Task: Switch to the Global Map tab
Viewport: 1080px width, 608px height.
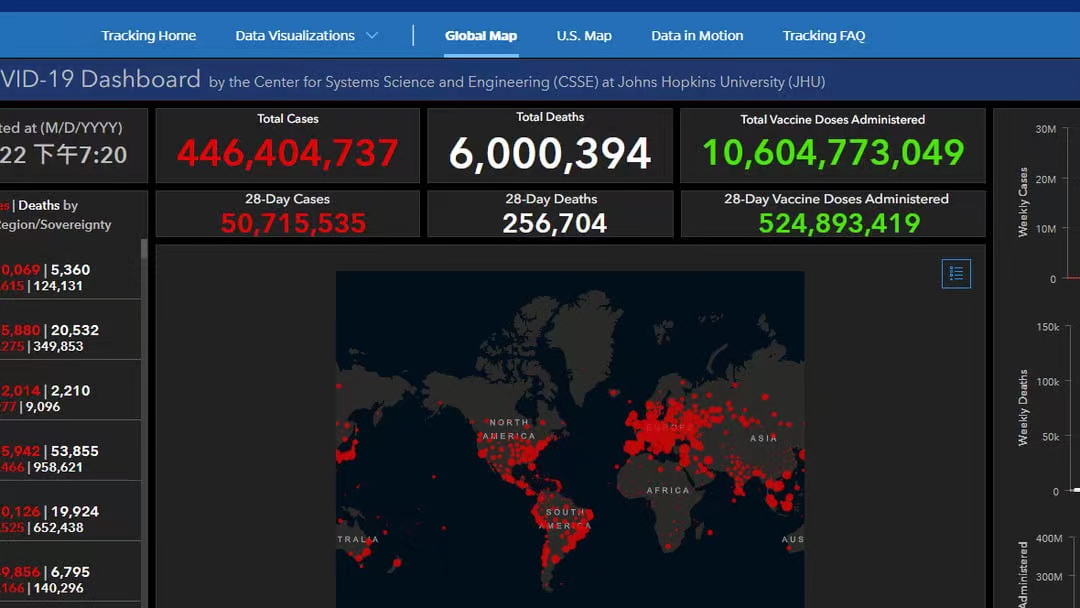Action: click(481, 36)
